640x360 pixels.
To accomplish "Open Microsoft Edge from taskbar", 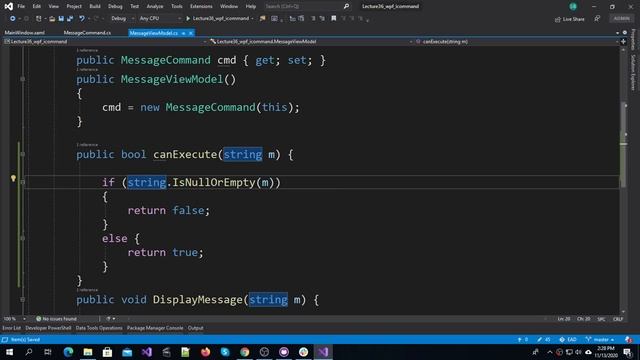I will point(68,352).
